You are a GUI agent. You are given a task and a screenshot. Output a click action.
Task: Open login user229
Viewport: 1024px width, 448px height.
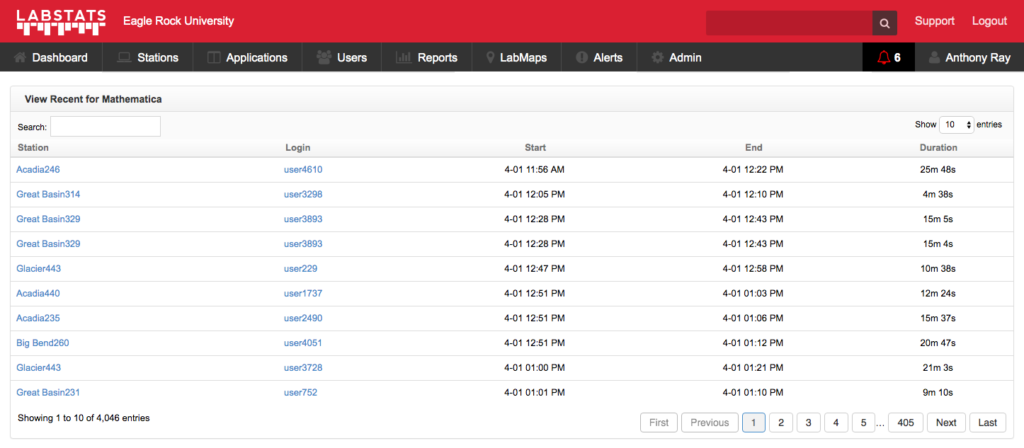pos(300,268)
